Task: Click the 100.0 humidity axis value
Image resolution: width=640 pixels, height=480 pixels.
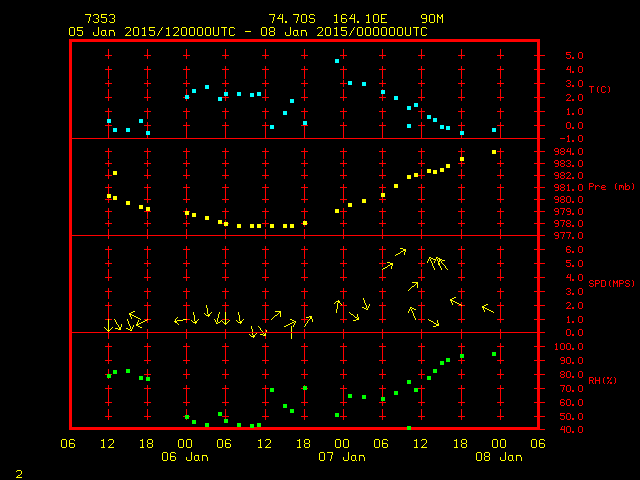Action: pos(569,347)
